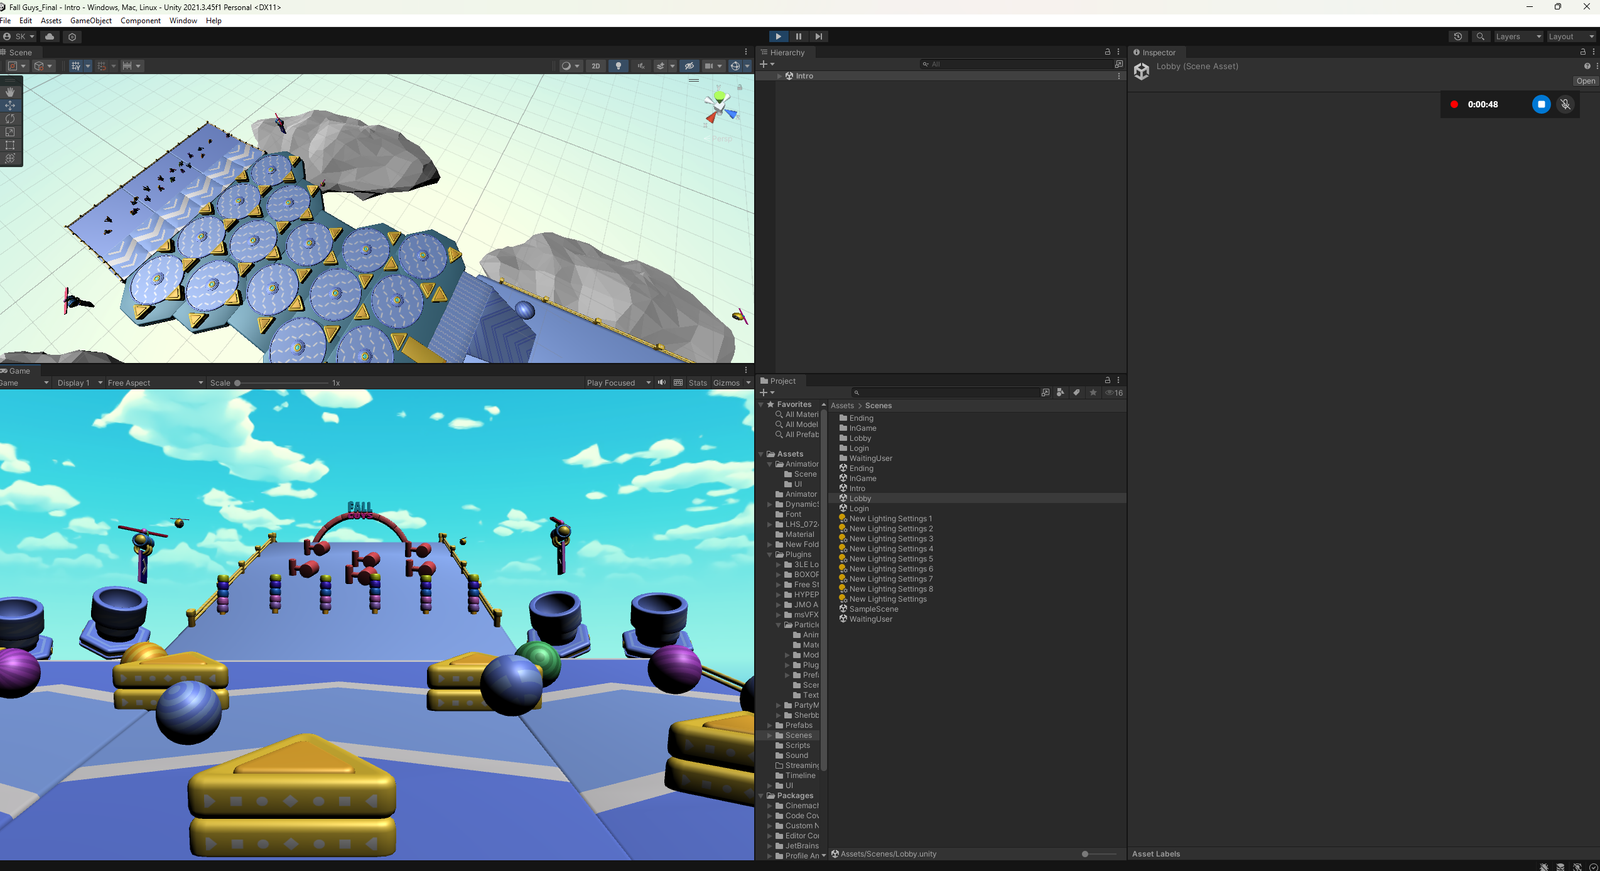This screenshot has width=1600, height=871.
Task: Collapse the Plugins folder in Project tree
Action: pos(770,555)
